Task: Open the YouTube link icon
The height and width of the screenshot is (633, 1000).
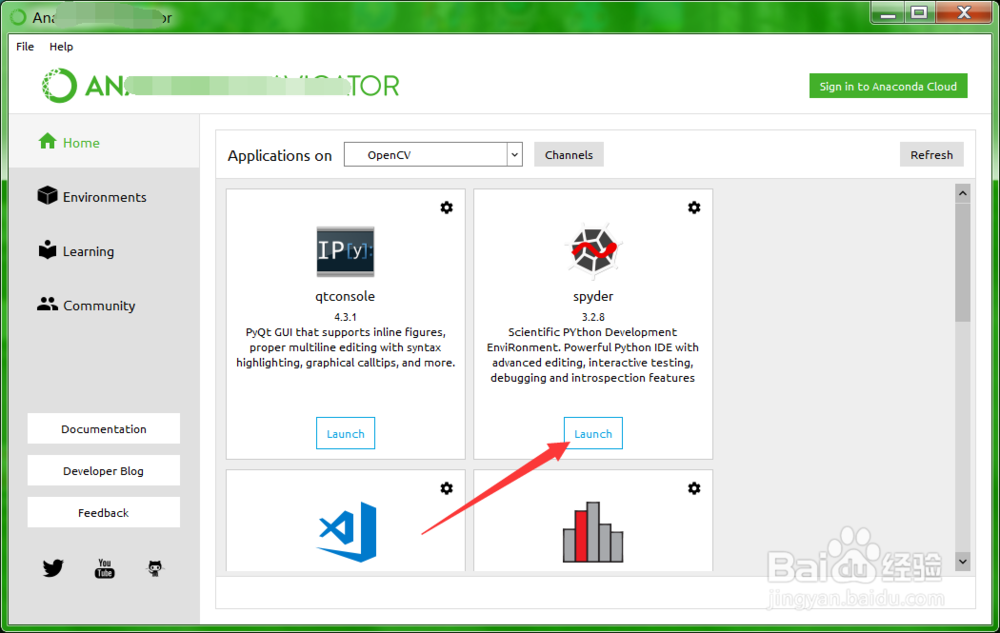Action: coord(105,568)
